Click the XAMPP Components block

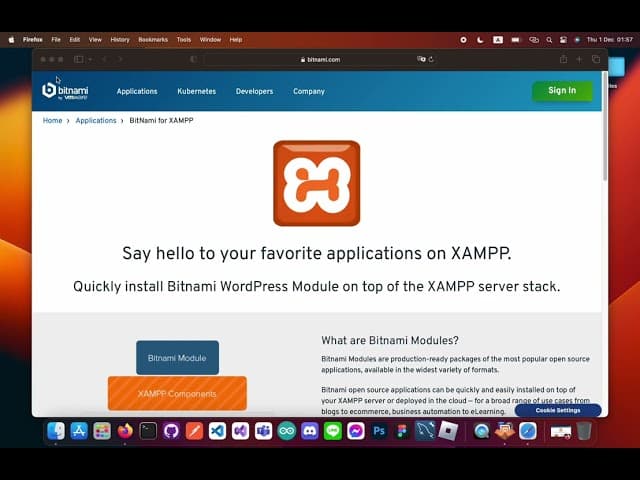click(x=177, y=393)
